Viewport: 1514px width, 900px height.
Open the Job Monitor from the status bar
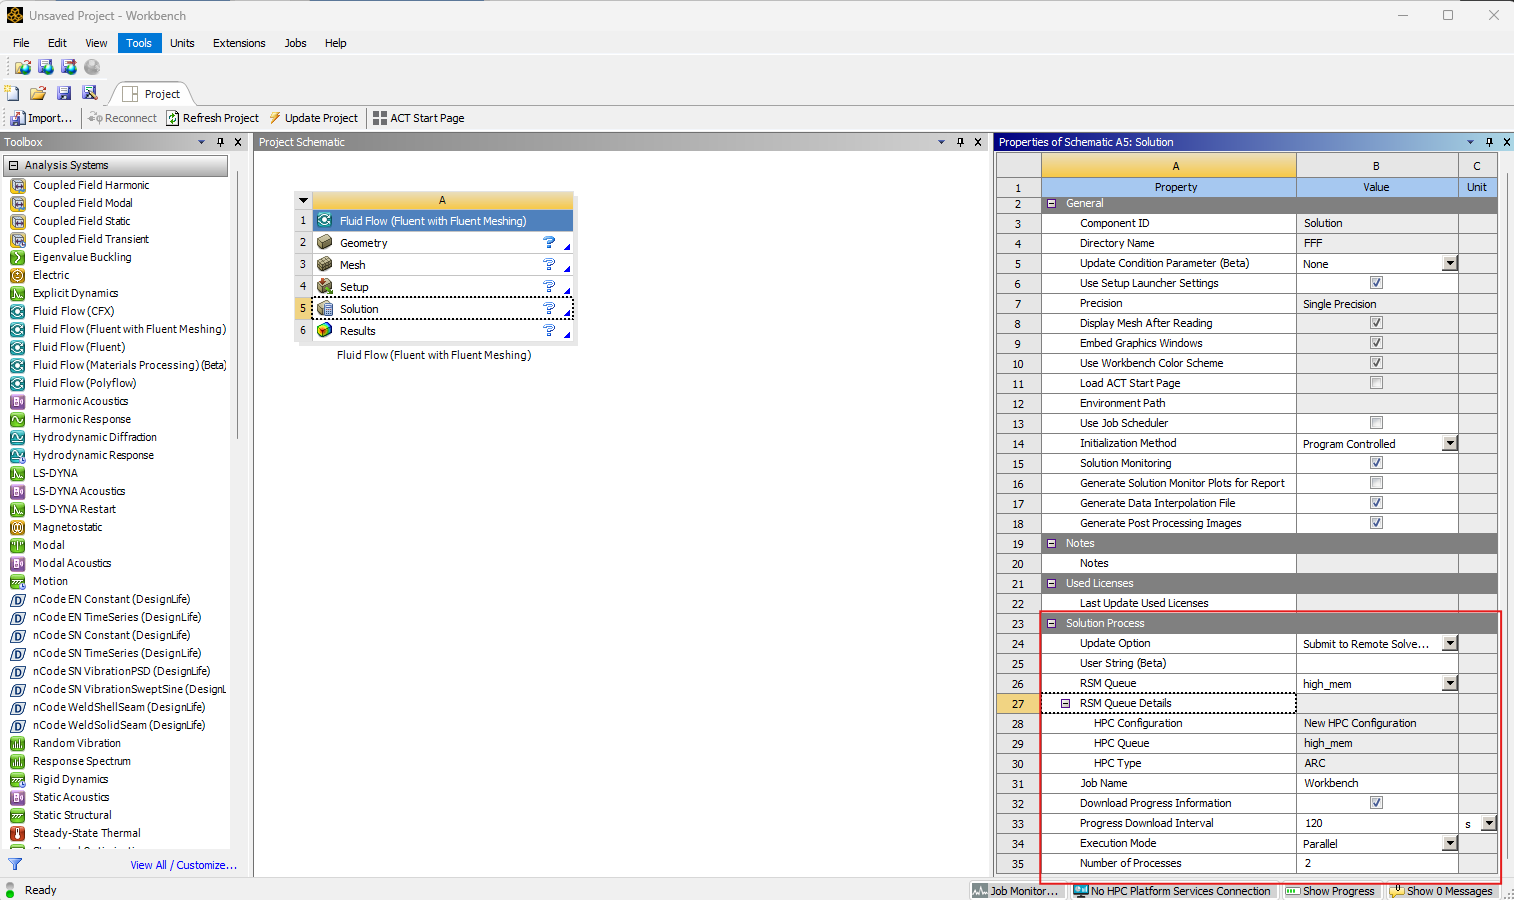coord(1018,889)
